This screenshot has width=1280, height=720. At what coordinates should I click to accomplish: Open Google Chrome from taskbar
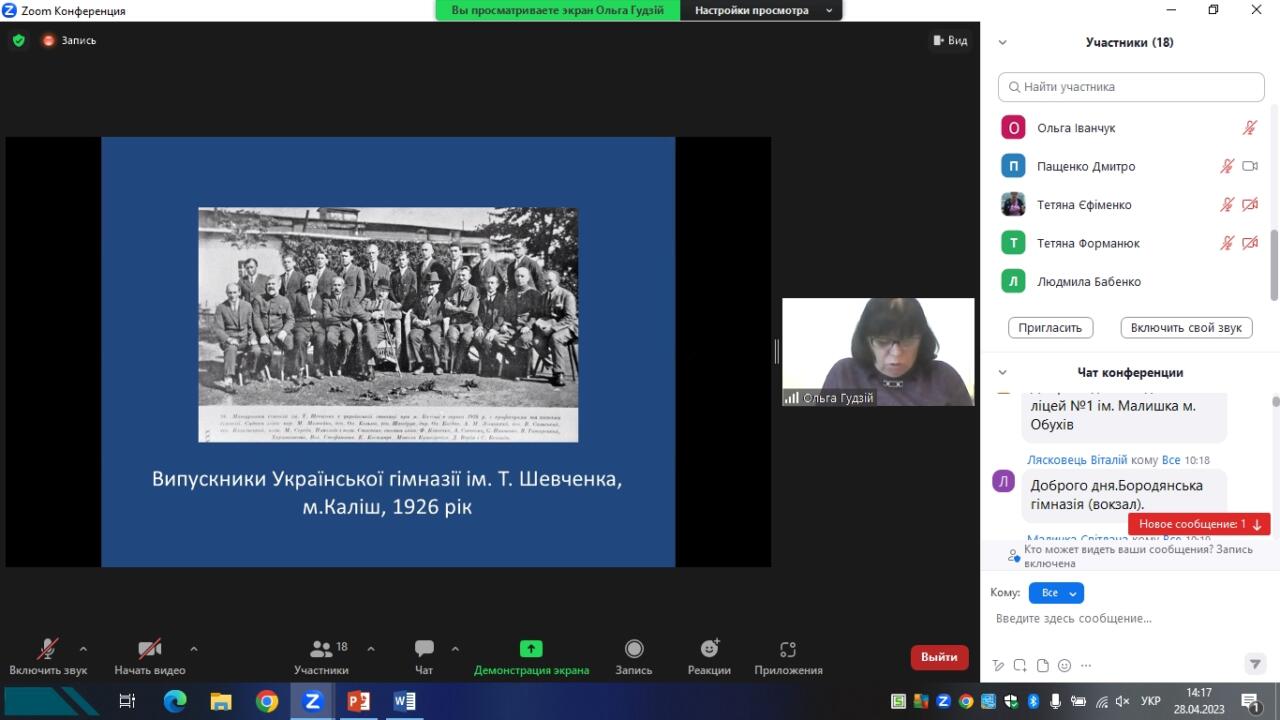[267, 701]
